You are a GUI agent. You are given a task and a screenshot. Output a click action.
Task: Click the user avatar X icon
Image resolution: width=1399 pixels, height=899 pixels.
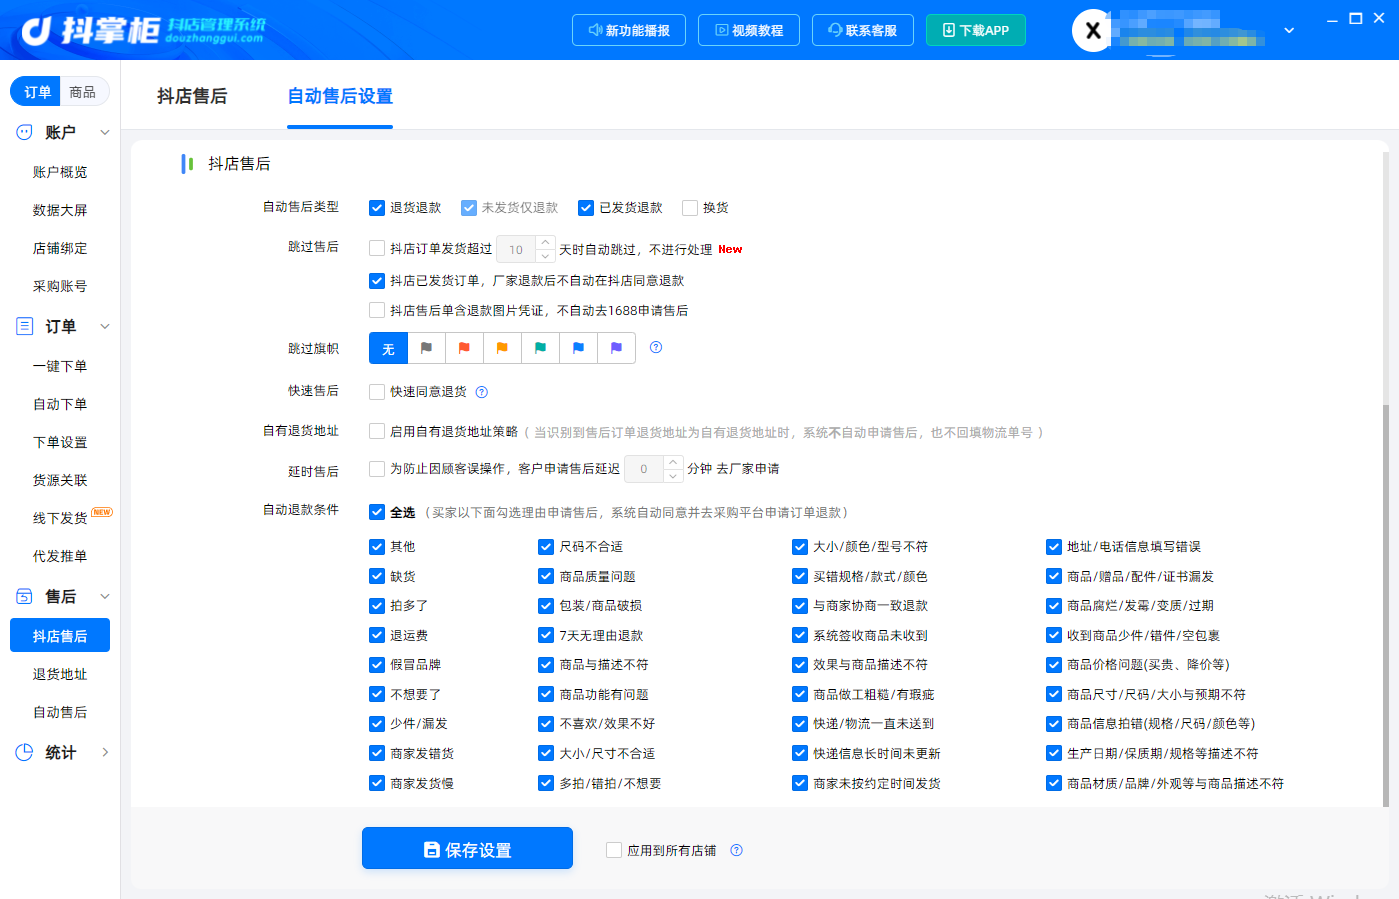(x=1093, y=31)
